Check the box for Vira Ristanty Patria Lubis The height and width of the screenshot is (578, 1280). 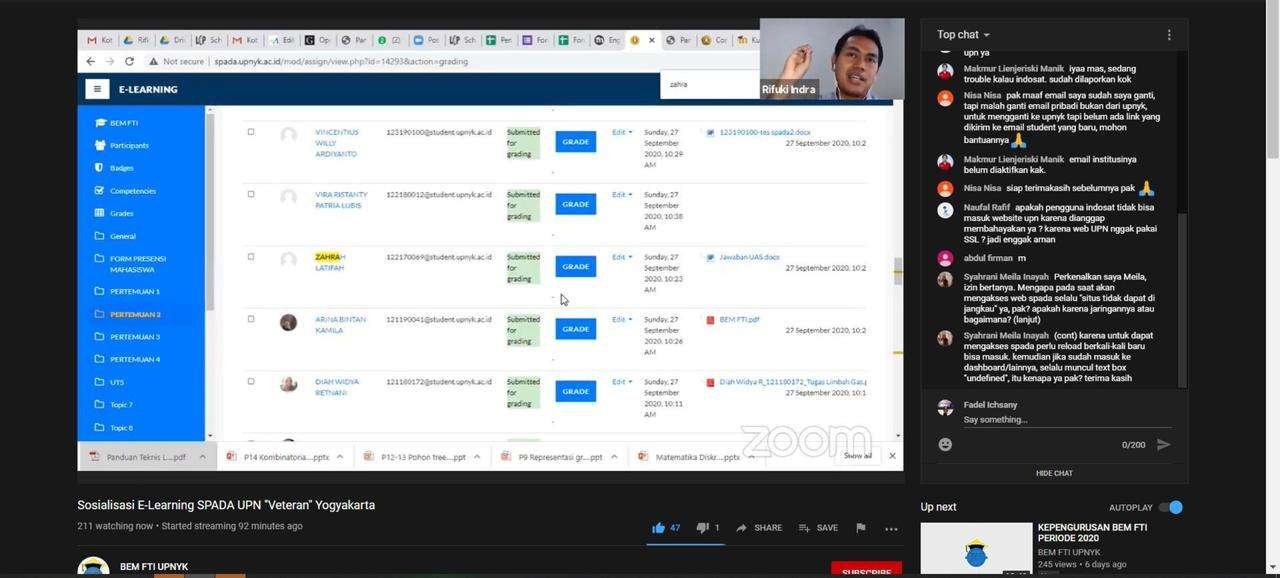point(251,194)
